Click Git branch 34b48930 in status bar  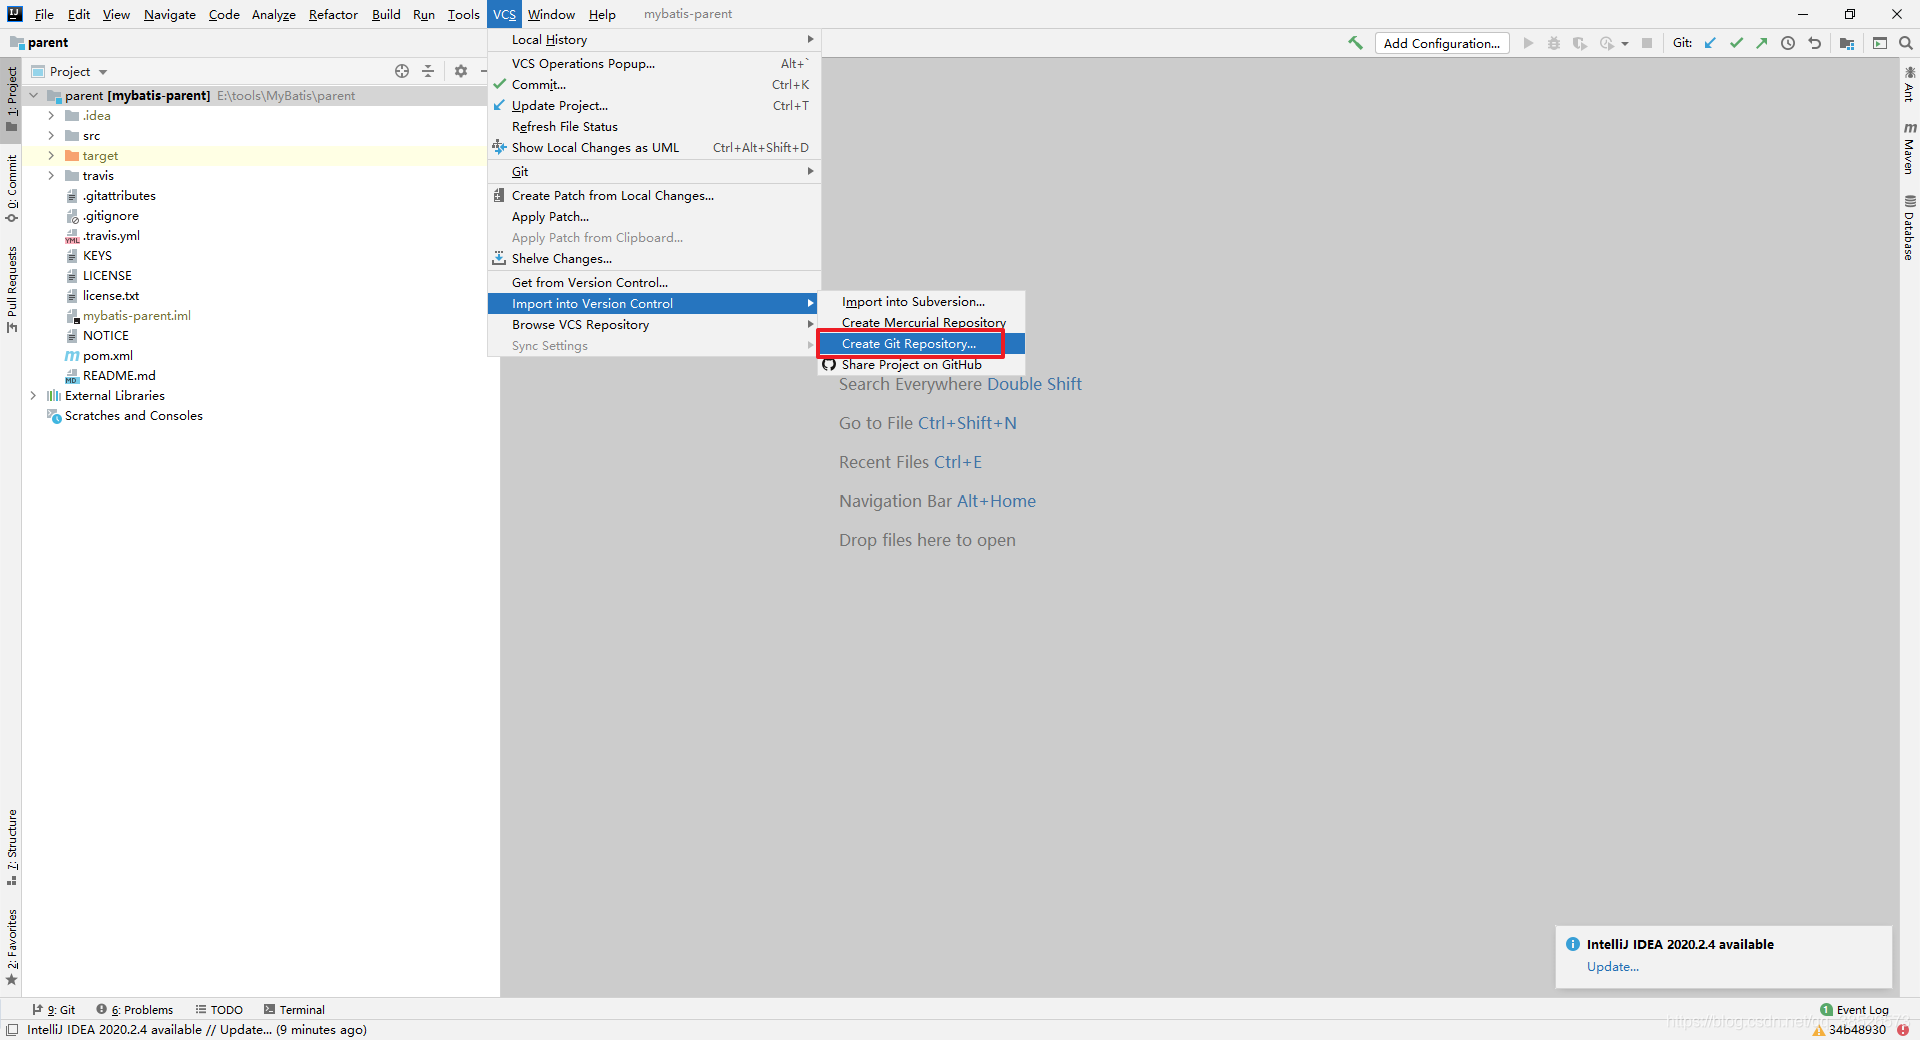coord(1857,1030)
